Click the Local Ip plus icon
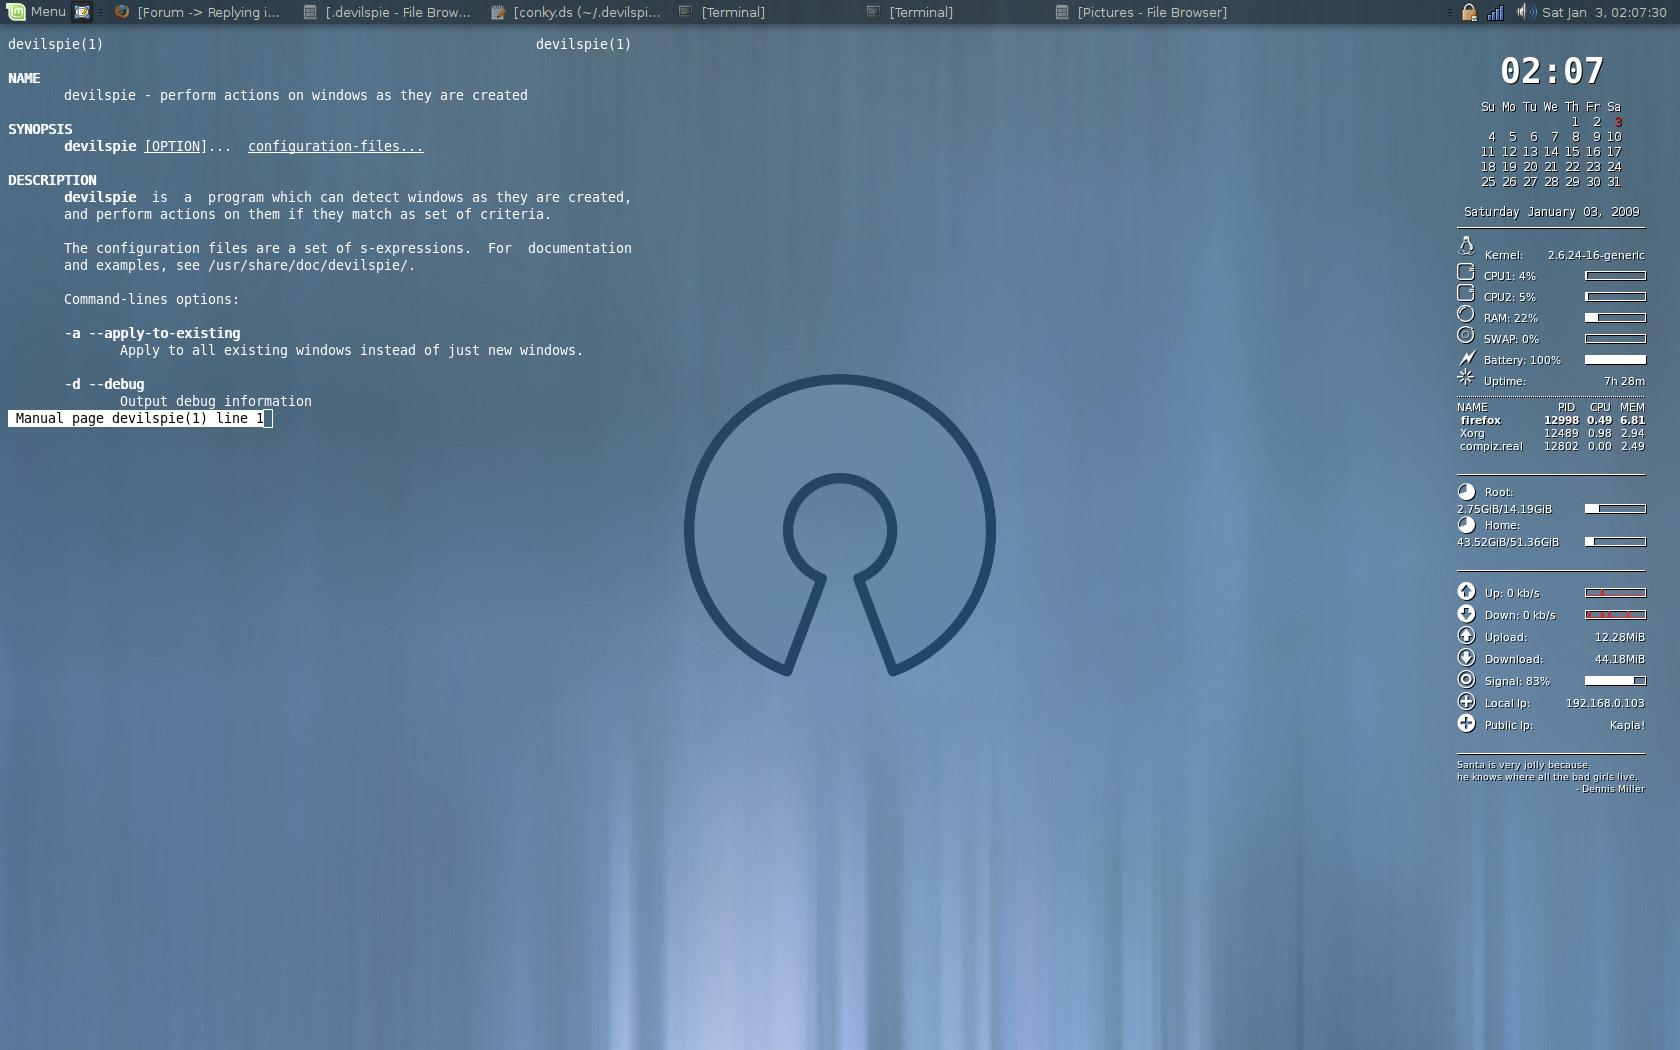The image size is (1680, 1050). click(x=1466, y=701)
